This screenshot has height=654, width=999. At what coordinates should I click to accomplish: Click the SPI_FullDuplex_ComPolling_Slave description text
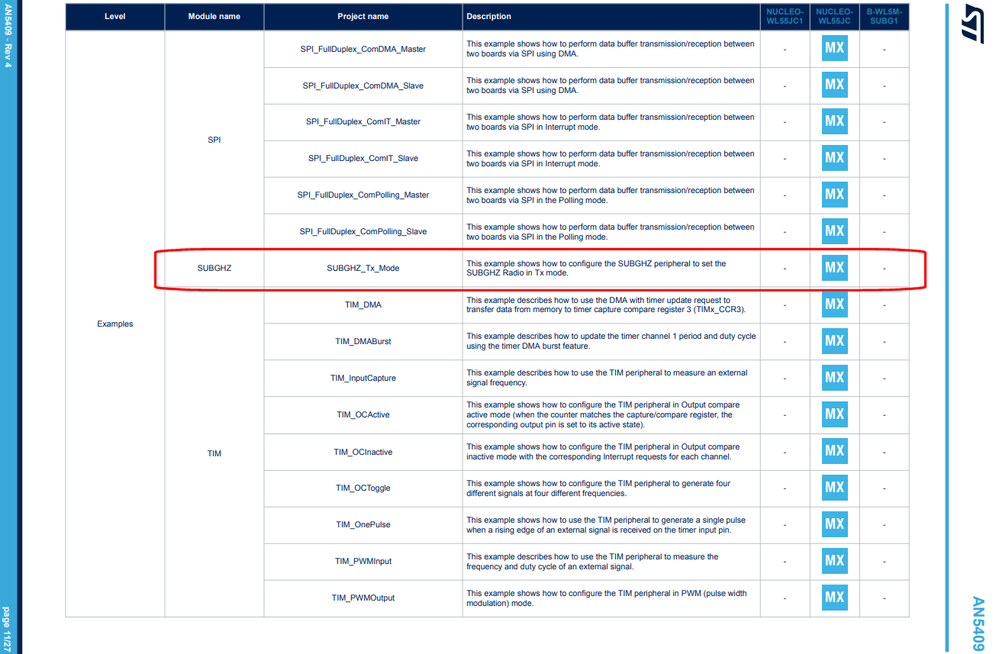pos(610,231)
